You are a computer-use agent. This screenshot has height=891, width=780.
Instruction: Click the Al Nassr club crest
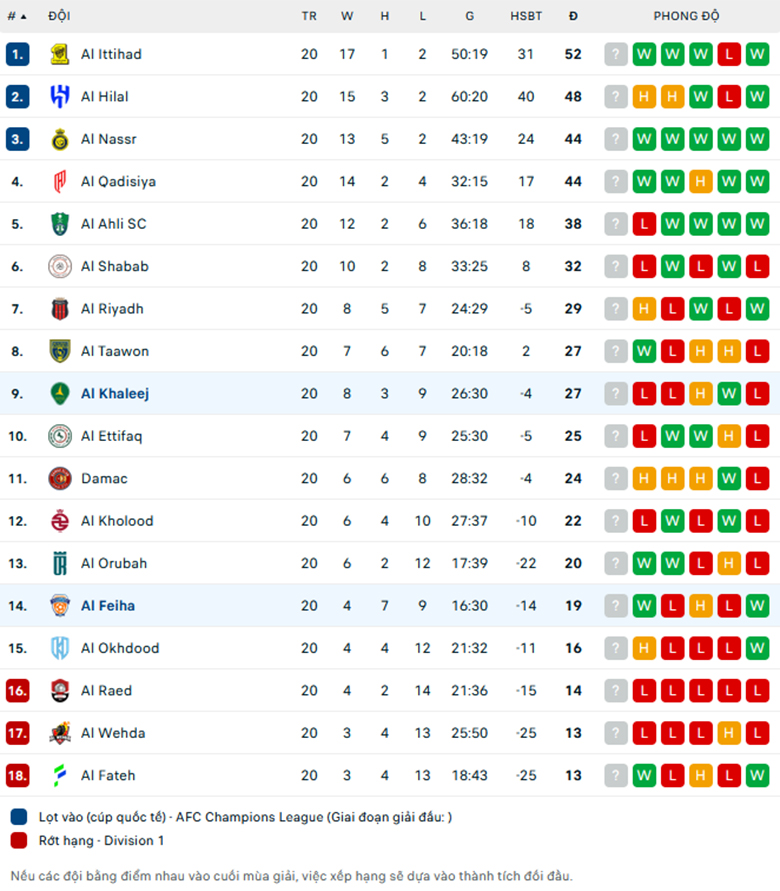[60, 139]
